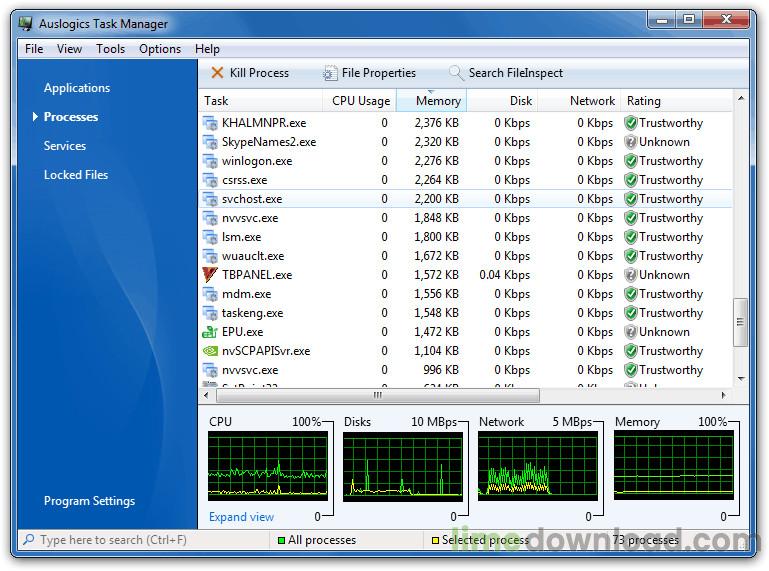Viewport: 769px width, 571px height.
Task: Click the Unknown shield icon for TBPANEL.exe
Action: (631, 275)
